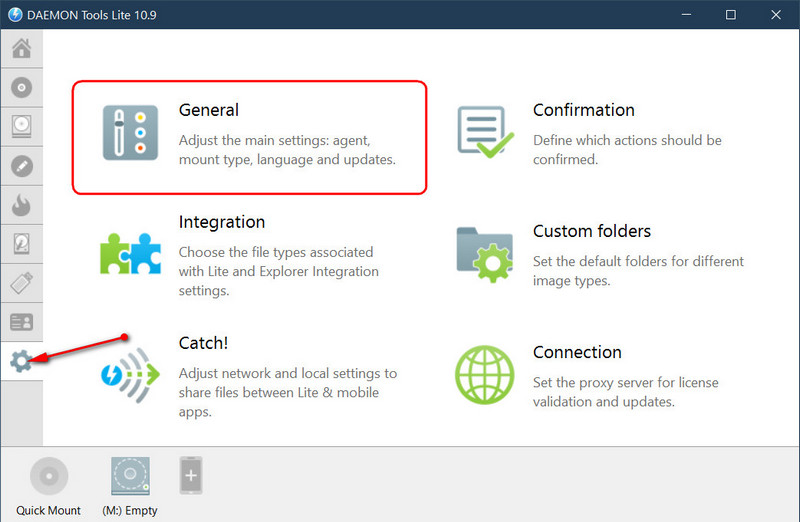
Task: Open the Images disc sidebar icon
Action: coord(21,88)
